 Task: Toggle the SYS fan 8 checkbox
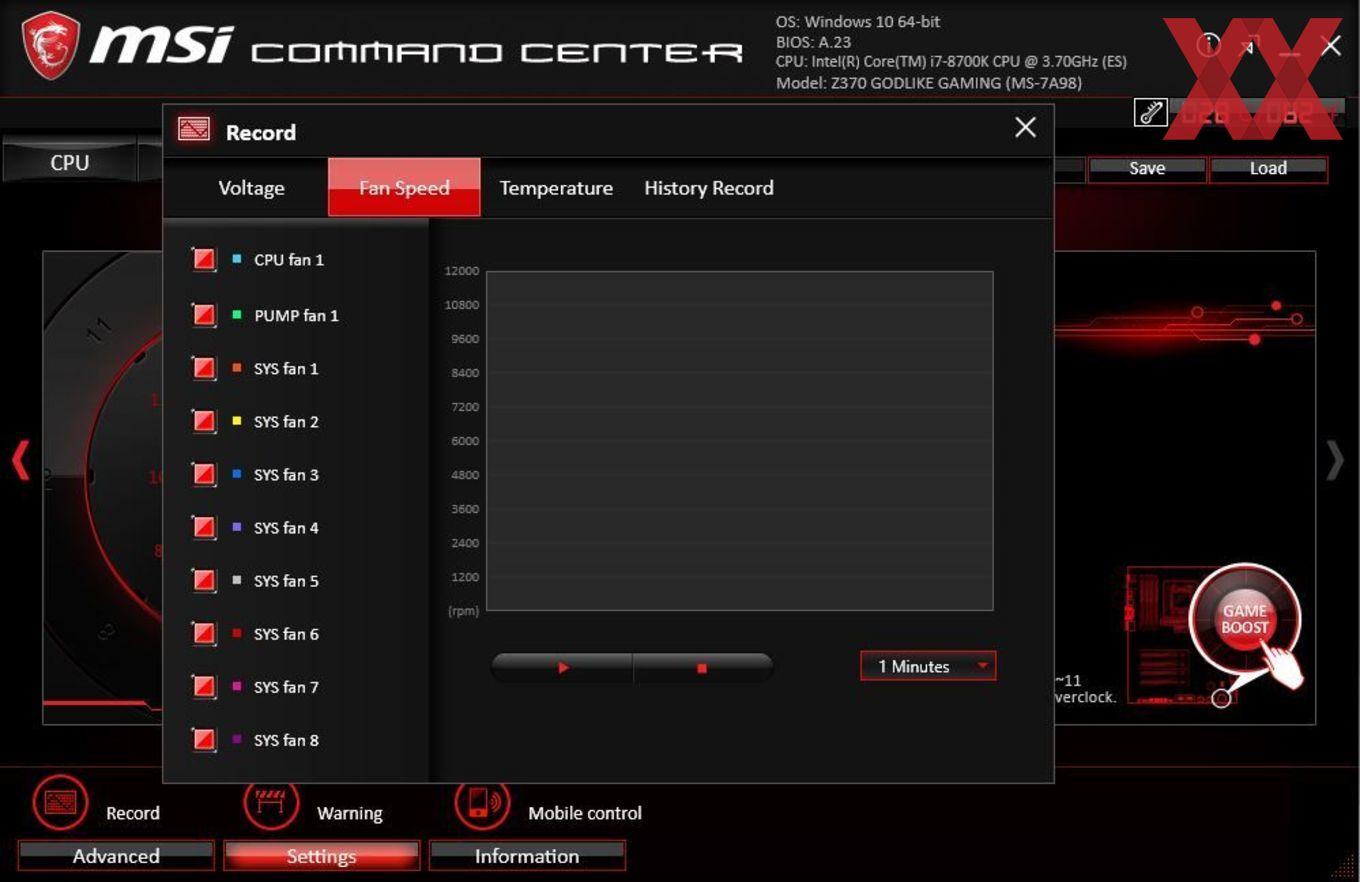tap(204, 740)
